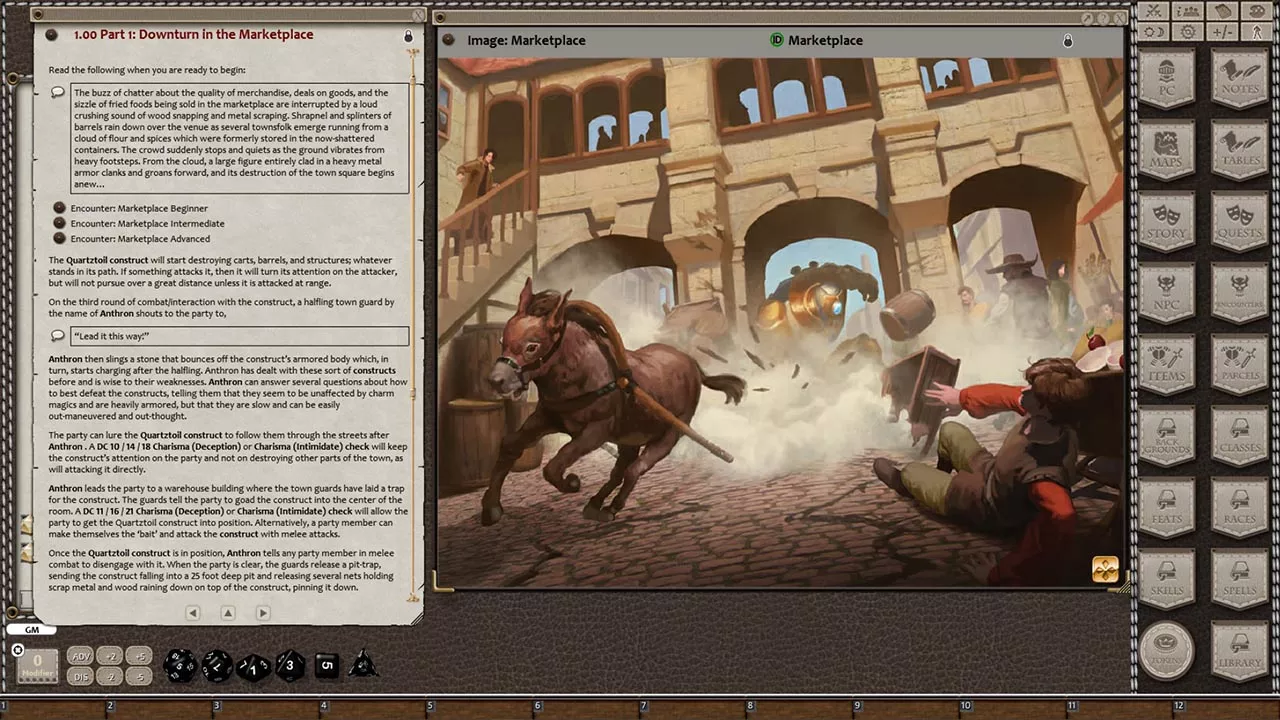This screenshot has width=1280, height=720.
Task: Open the Notes sidebar button
Action: pos(1240,80)
